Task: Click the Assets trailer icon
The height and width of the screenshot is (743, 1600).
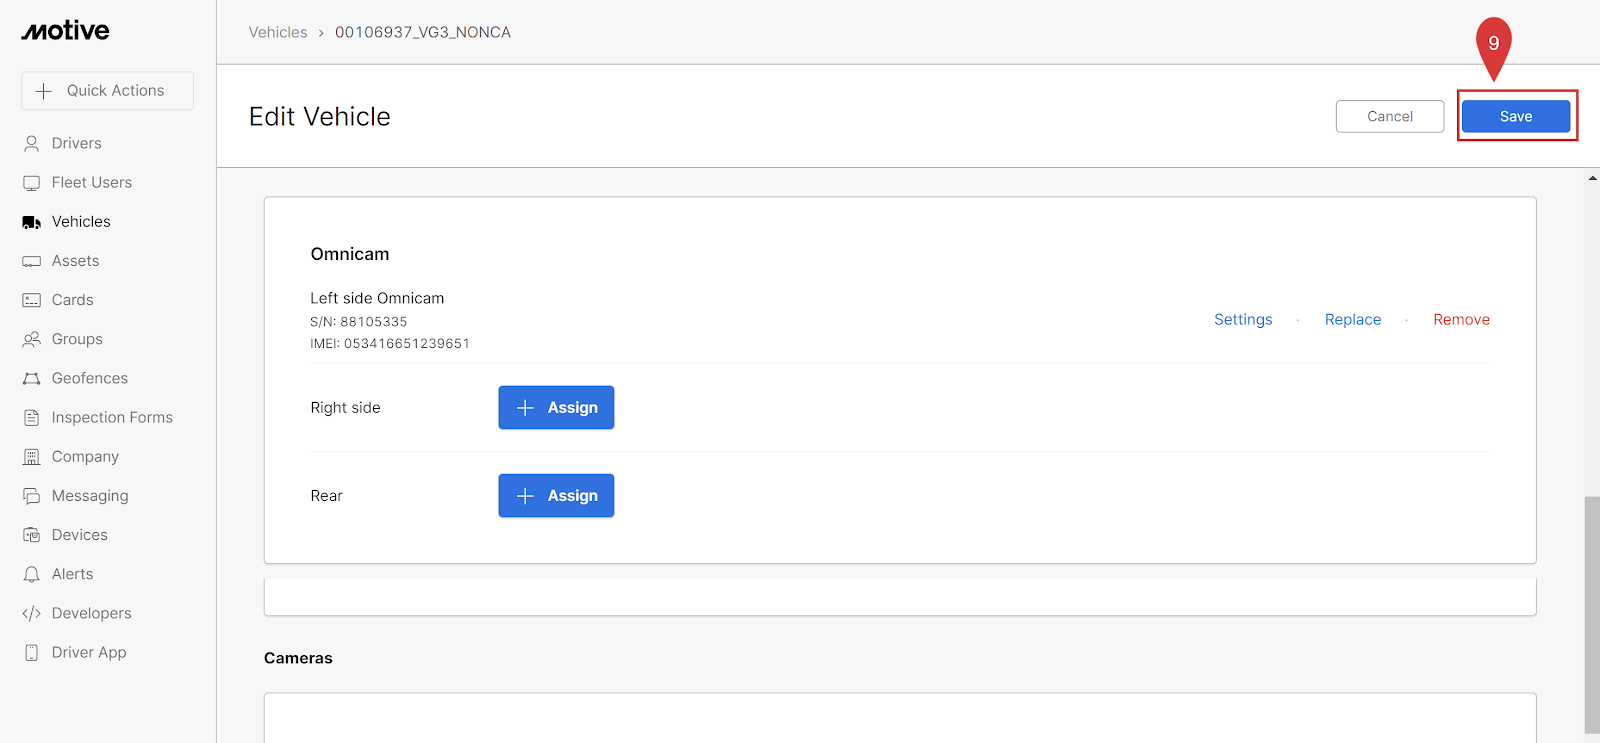Action: (x=32, y=261)
